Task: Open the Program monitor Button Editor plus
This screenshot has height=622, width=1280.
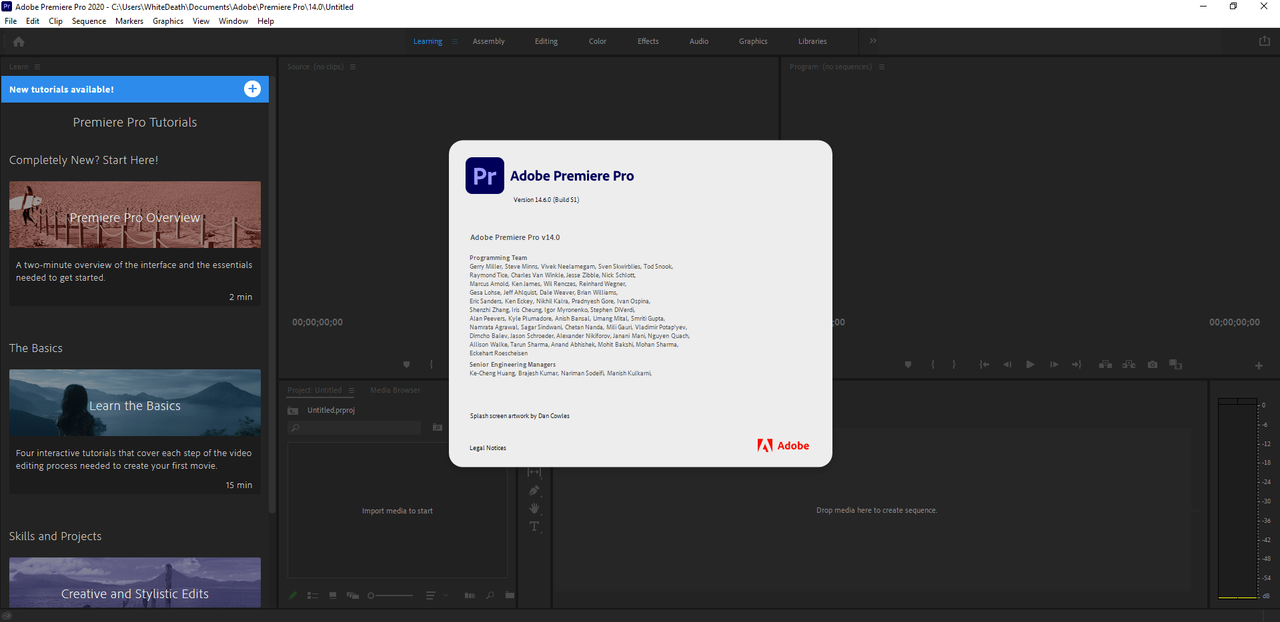Action: tap(1258, 366)
